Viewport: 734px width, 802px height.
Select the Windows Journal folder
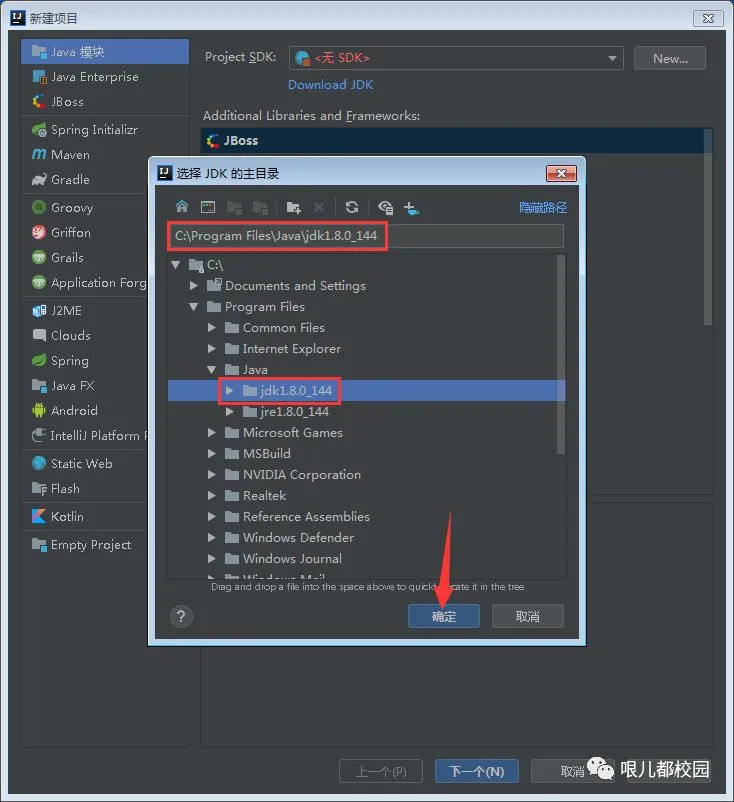coord(367,559)
